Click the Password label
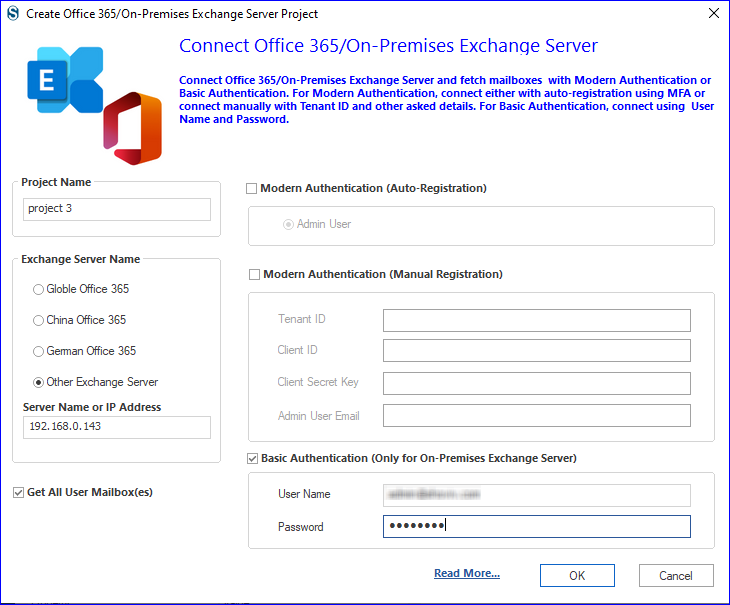The width and height of the screenshot is (730, 605). pyautogui.click(x=300, y=527)
